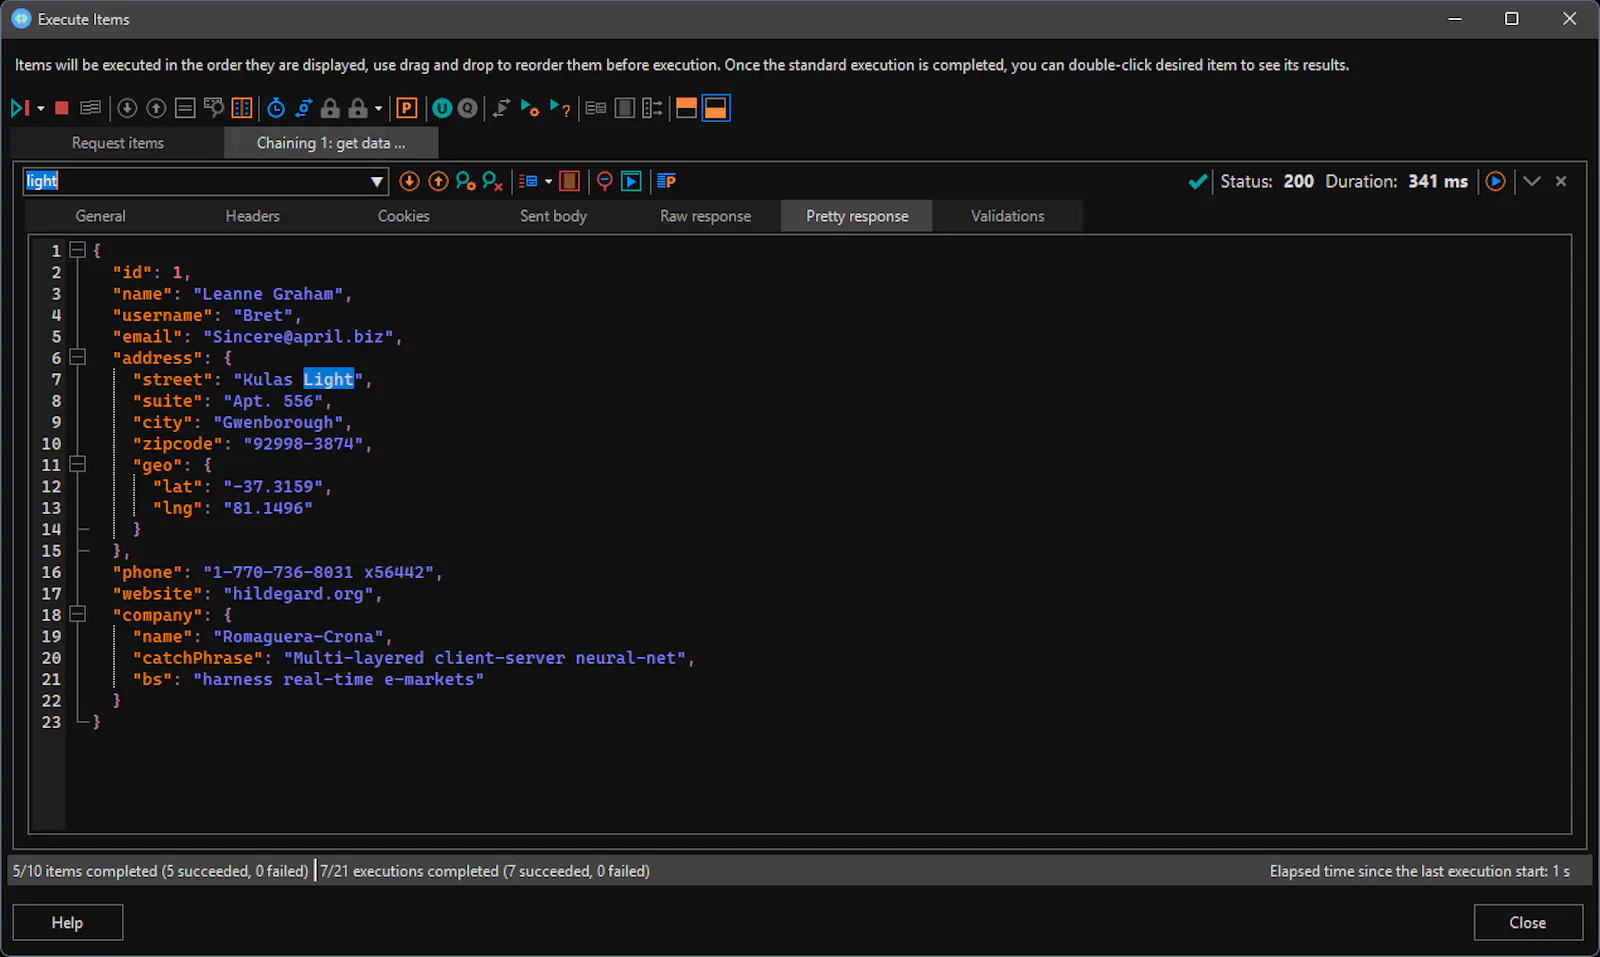This screenshot has width=1600, height=957.
Task: Click the lines list icon in main toolbar
Action: pyautogui.click(x=185, y=108)
